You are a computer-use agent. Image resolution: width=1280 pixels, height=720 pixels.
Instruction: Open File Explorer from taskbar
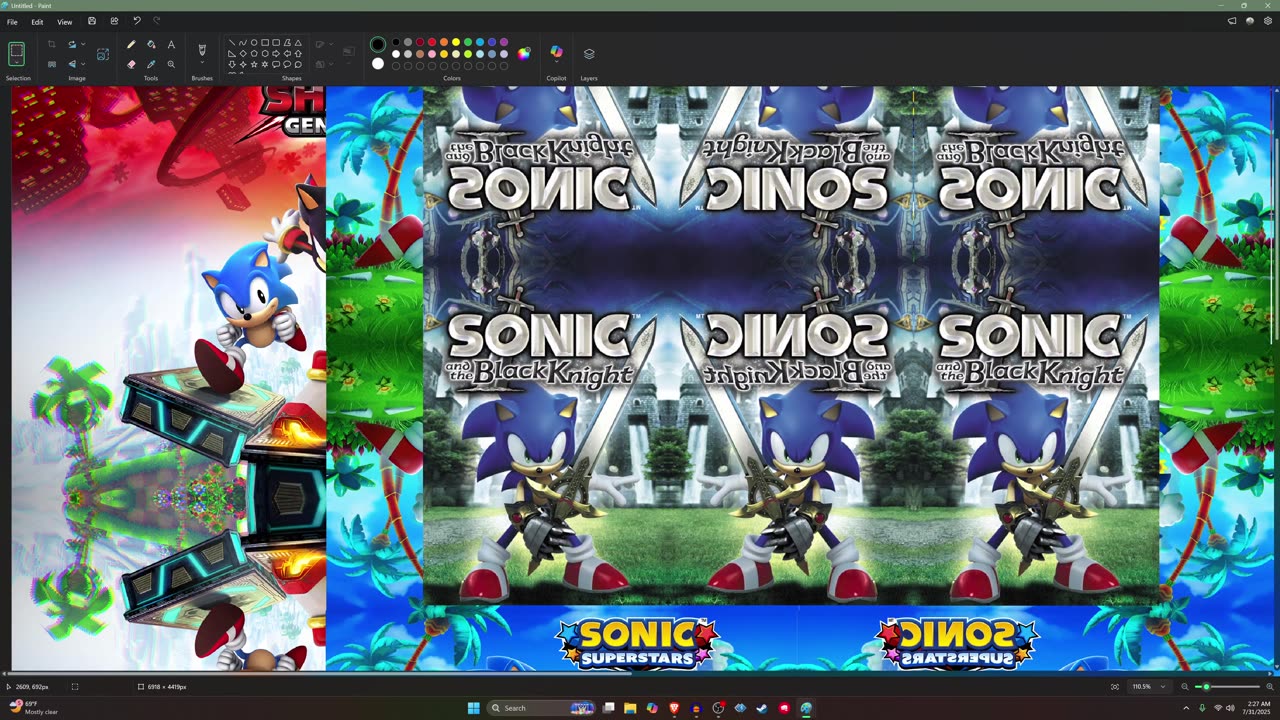630,708
